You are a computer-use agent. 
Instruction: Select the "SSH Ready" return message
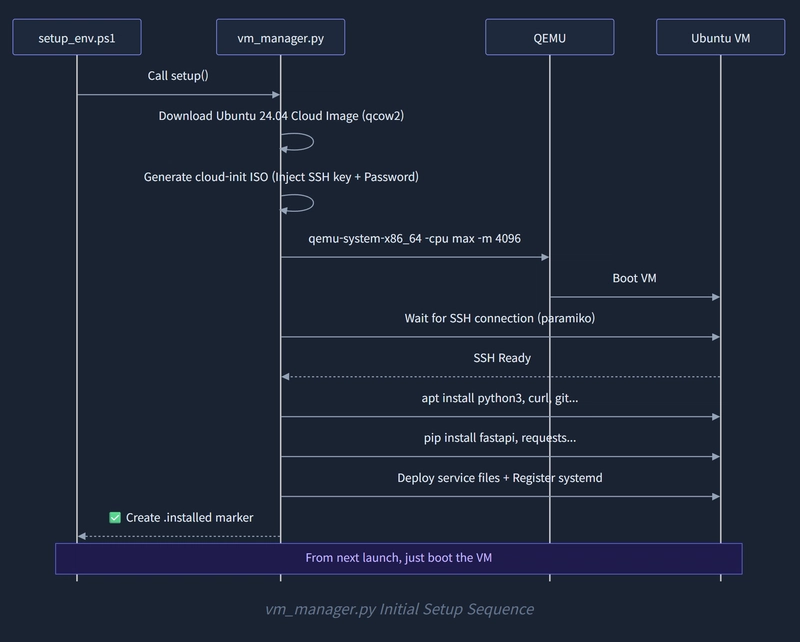502,358
